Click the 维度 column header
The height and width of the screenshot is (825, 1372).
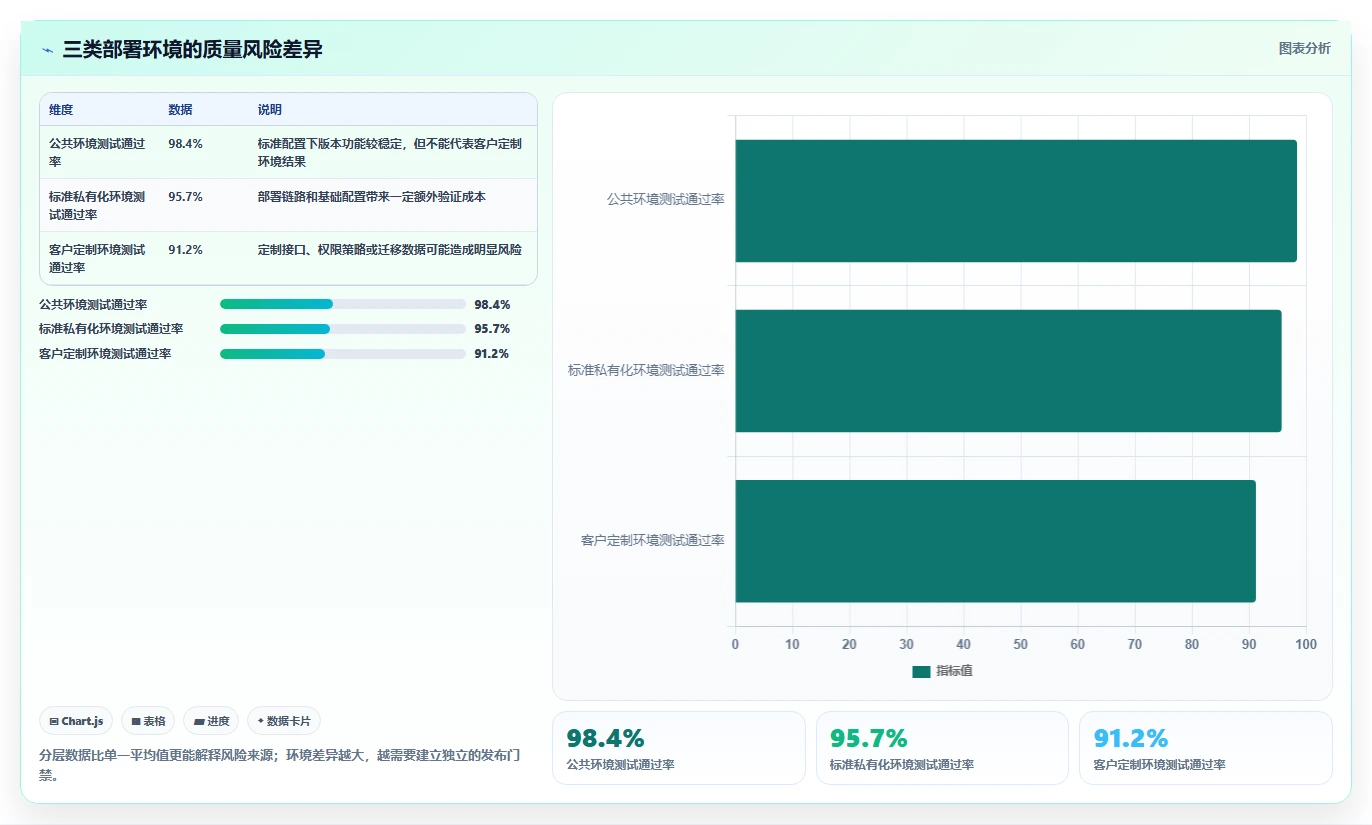click(61, 110)
